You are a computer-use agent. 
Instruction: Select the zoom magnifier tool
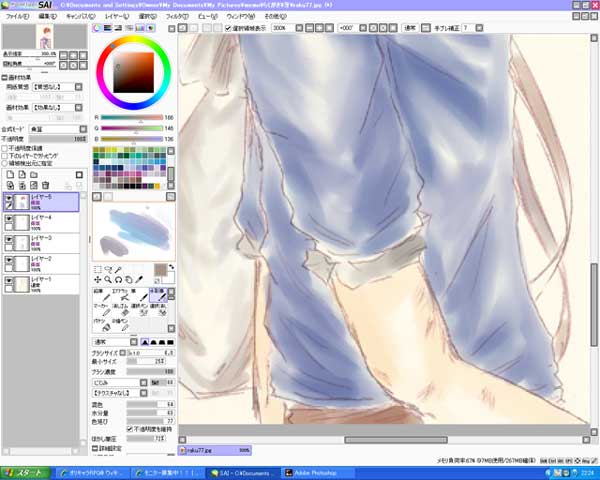(x=108, y=280)
